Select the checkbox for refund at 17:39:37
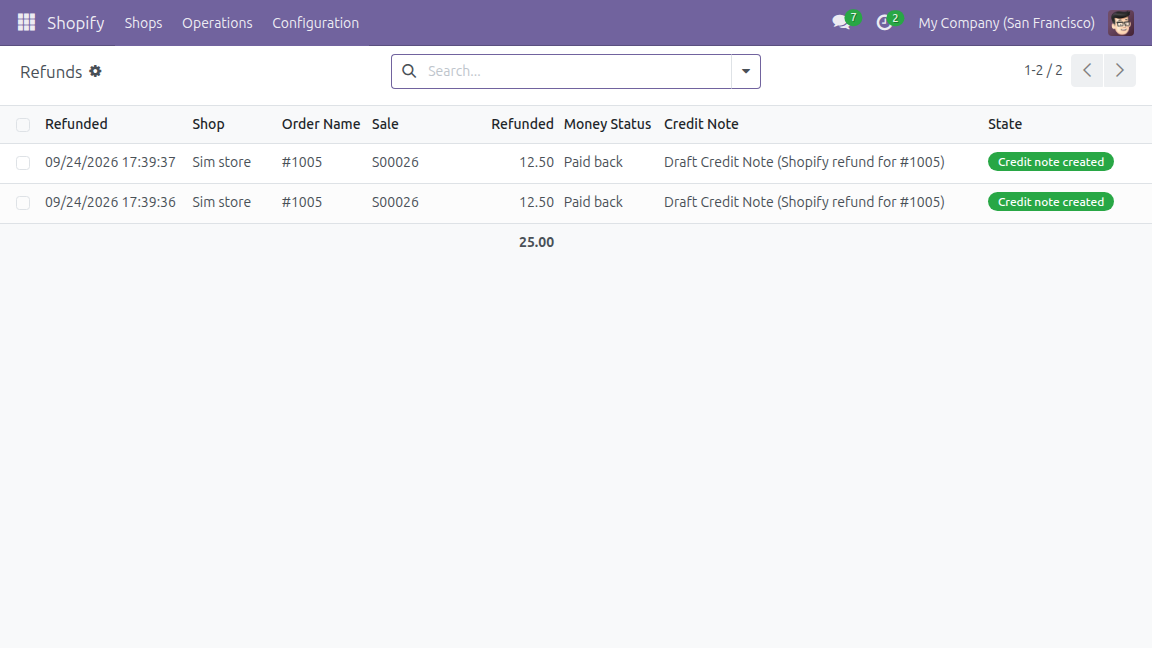The height and width of the screenshot is (648, 1152). click(24, 163)
